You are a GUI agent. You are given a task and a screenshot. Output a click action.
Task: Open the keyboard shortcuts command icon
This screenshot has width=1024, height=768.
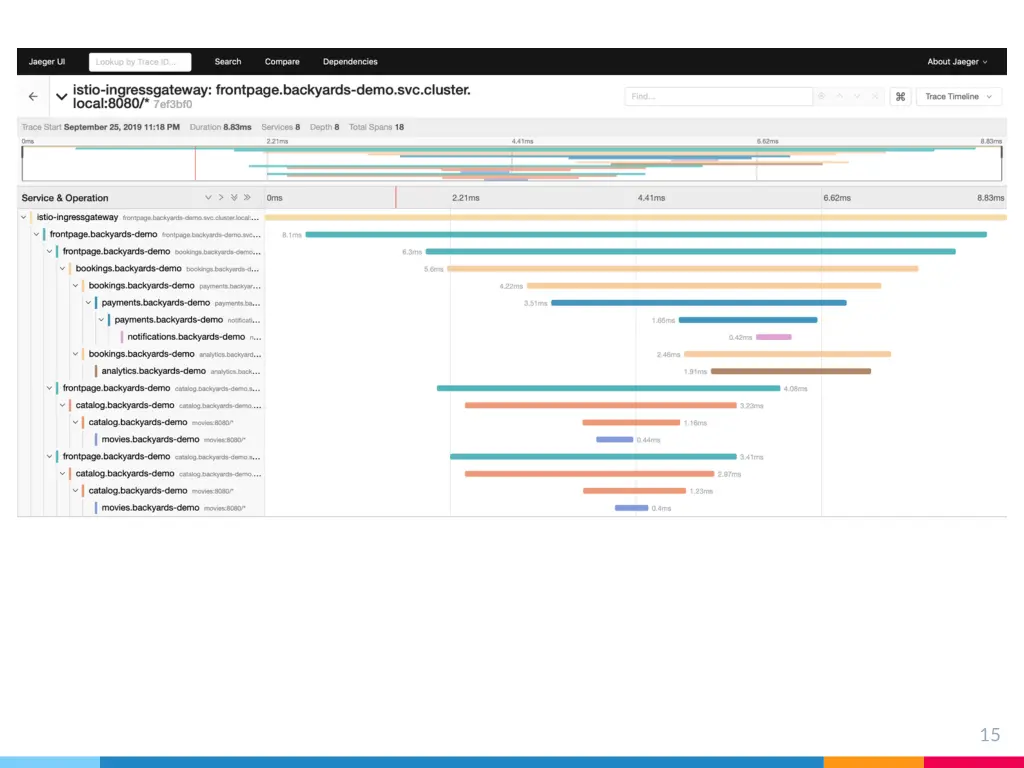coord(900,97)
